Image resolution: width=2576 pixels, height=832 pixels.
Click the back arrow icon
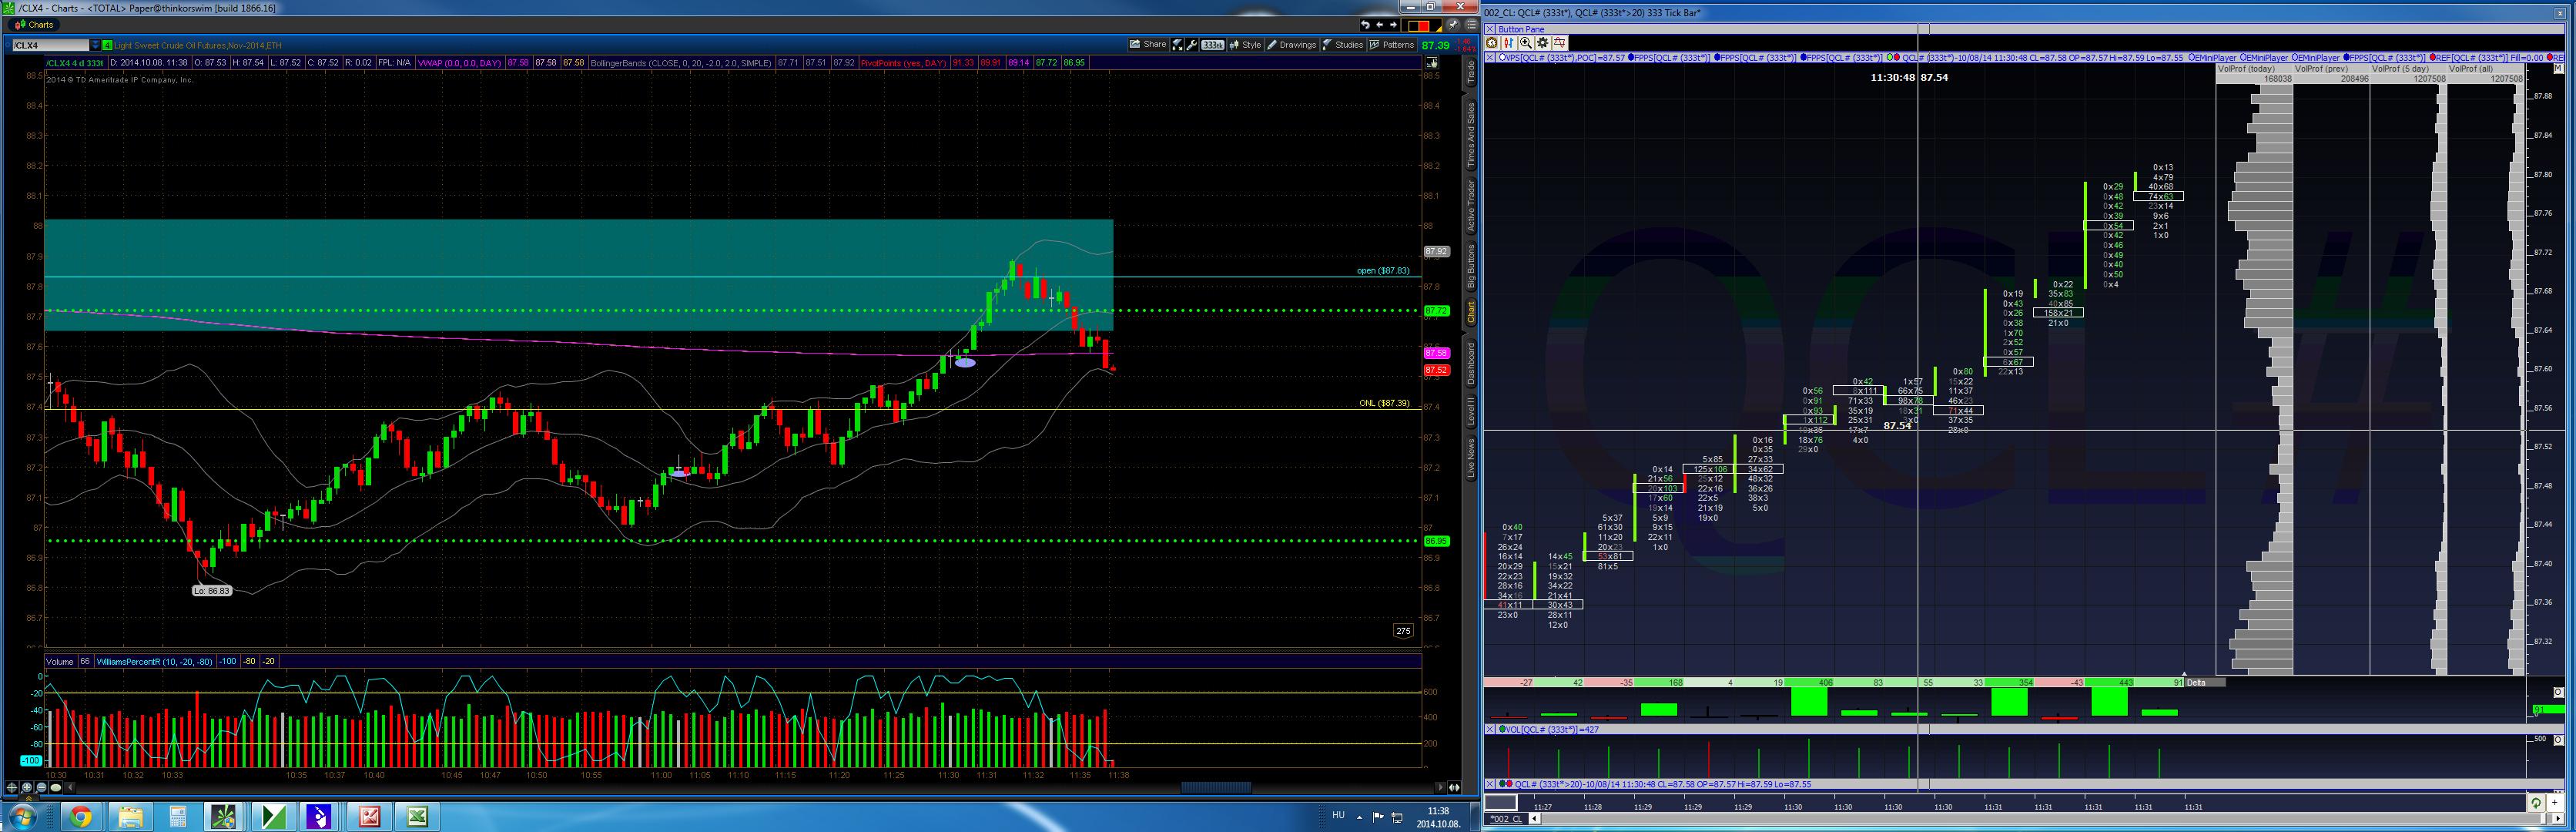pos(1379,25)
